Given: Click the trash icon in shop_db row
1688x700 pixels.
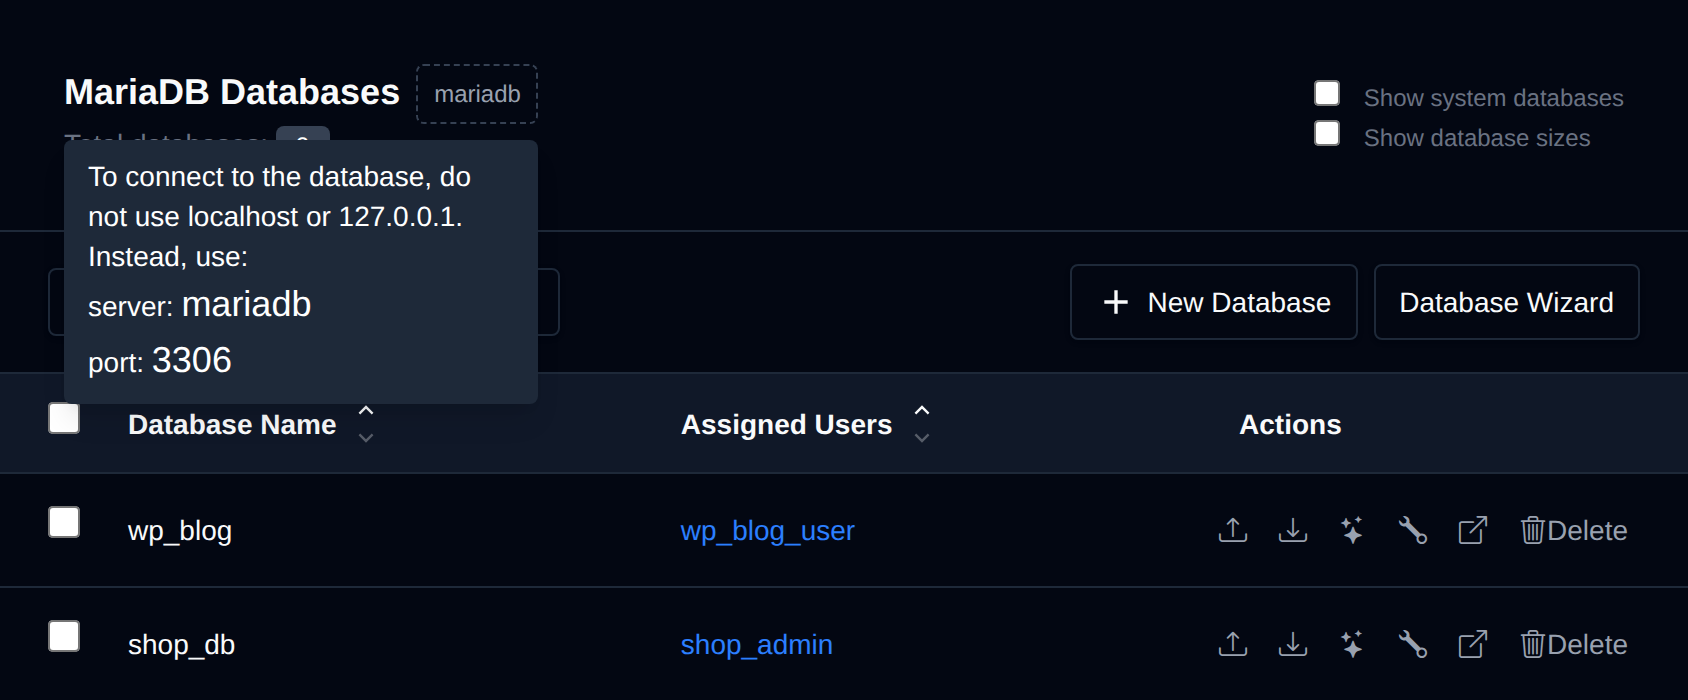Looking at the screenshot, I should pyautogui.click(x=1532, y=644).
